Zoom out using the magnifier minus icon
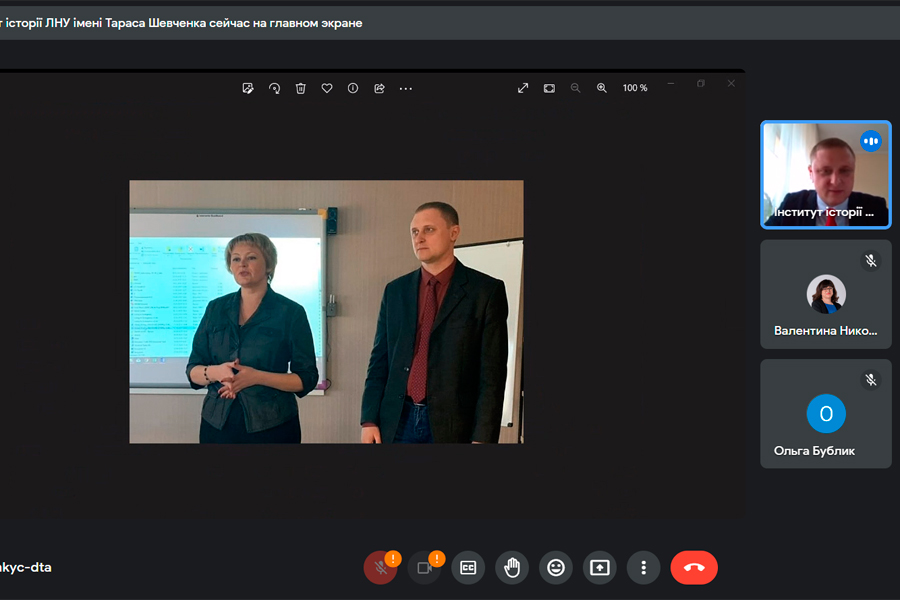 pos(575,88)
